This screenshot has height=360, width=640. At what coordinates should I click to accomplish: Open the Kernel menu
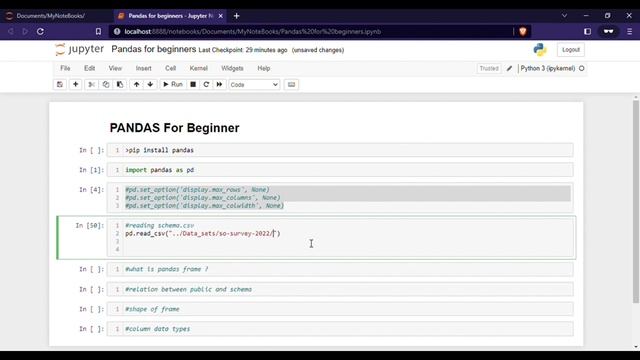[199, 68]
